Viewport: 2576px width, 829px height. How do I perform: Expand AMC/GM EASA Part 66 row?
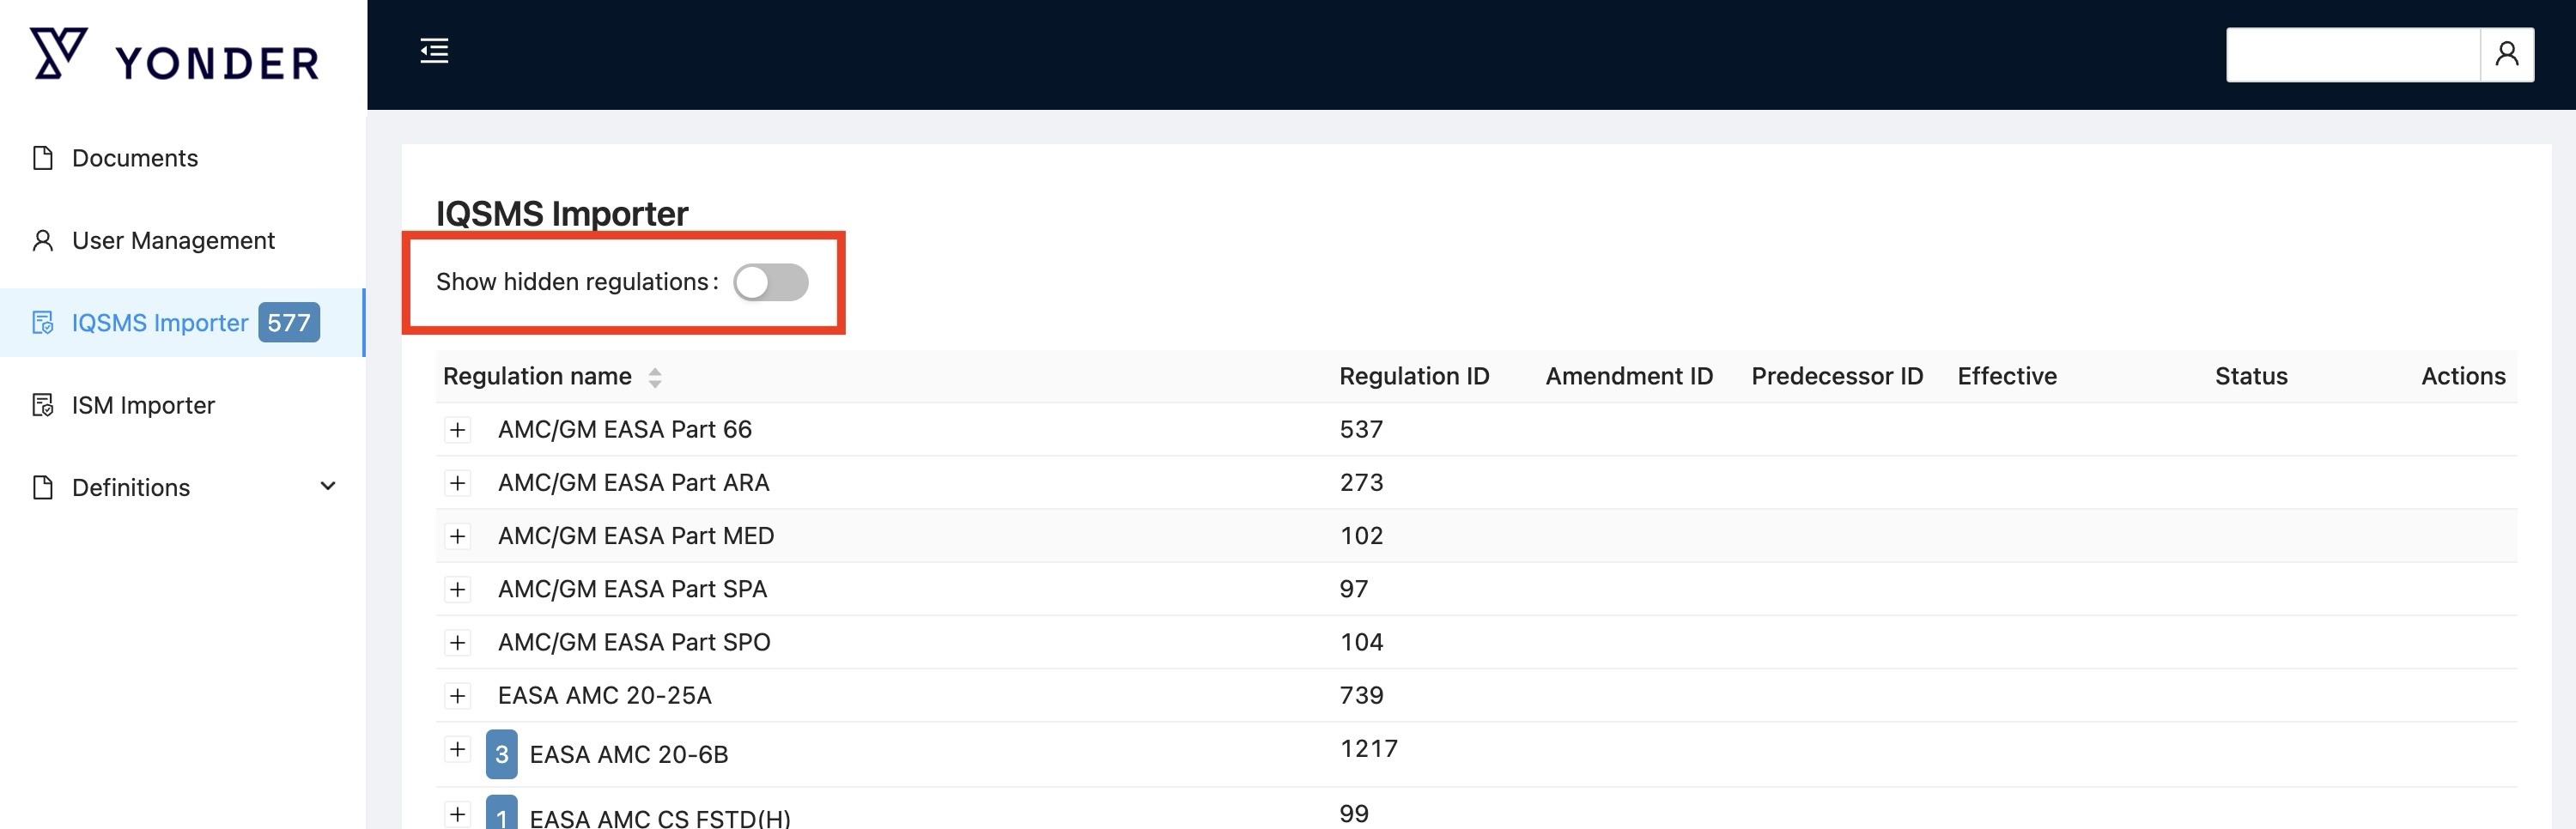pyautogui.click(x=457, y=430)
